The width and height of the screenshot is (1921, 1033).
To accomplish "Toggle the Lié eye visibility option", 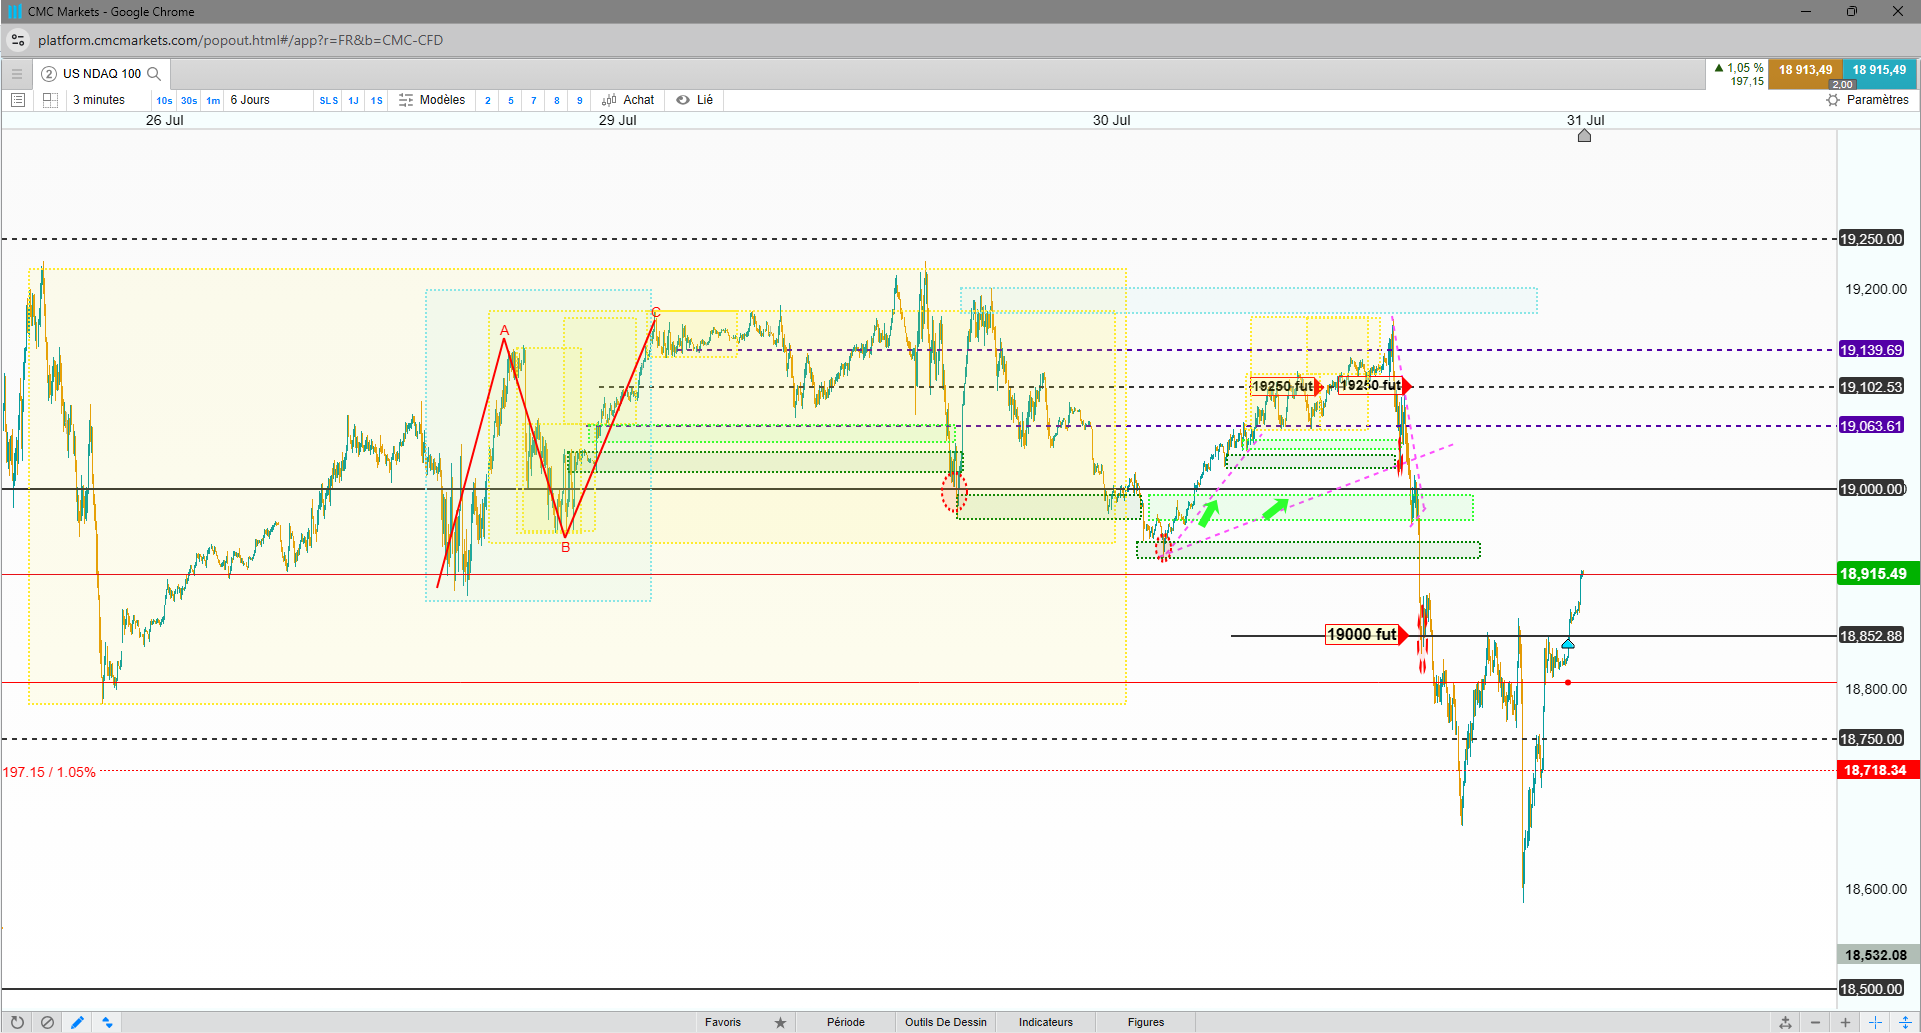I will point(695,100).
